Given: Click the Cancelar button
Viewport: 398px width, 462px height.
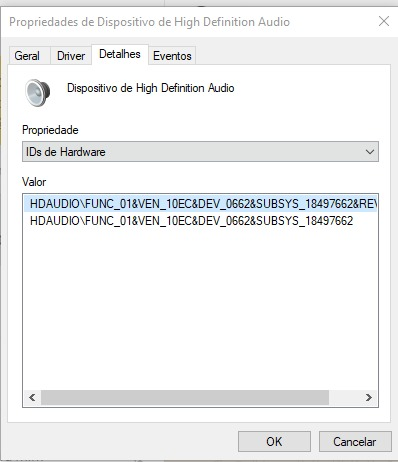Looking at the screenshot, I should pos(355,442).
